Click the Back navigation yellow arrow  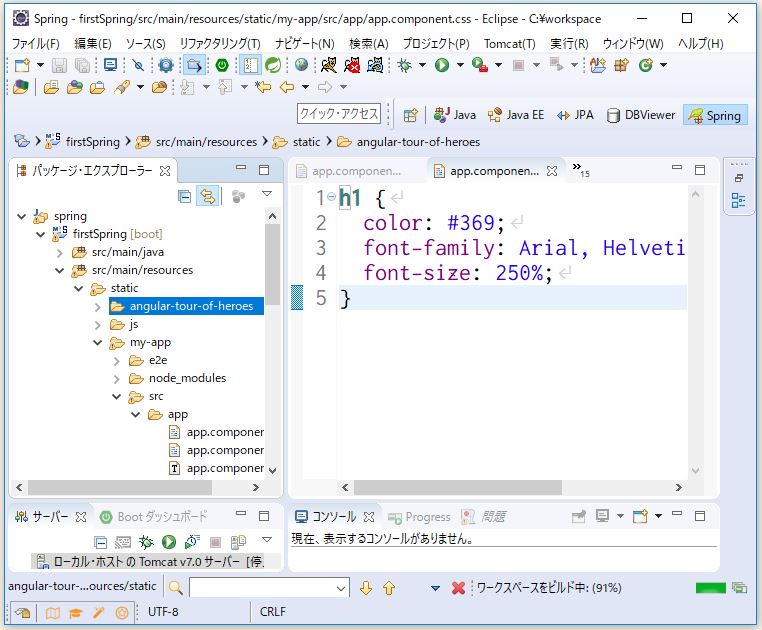287,88
